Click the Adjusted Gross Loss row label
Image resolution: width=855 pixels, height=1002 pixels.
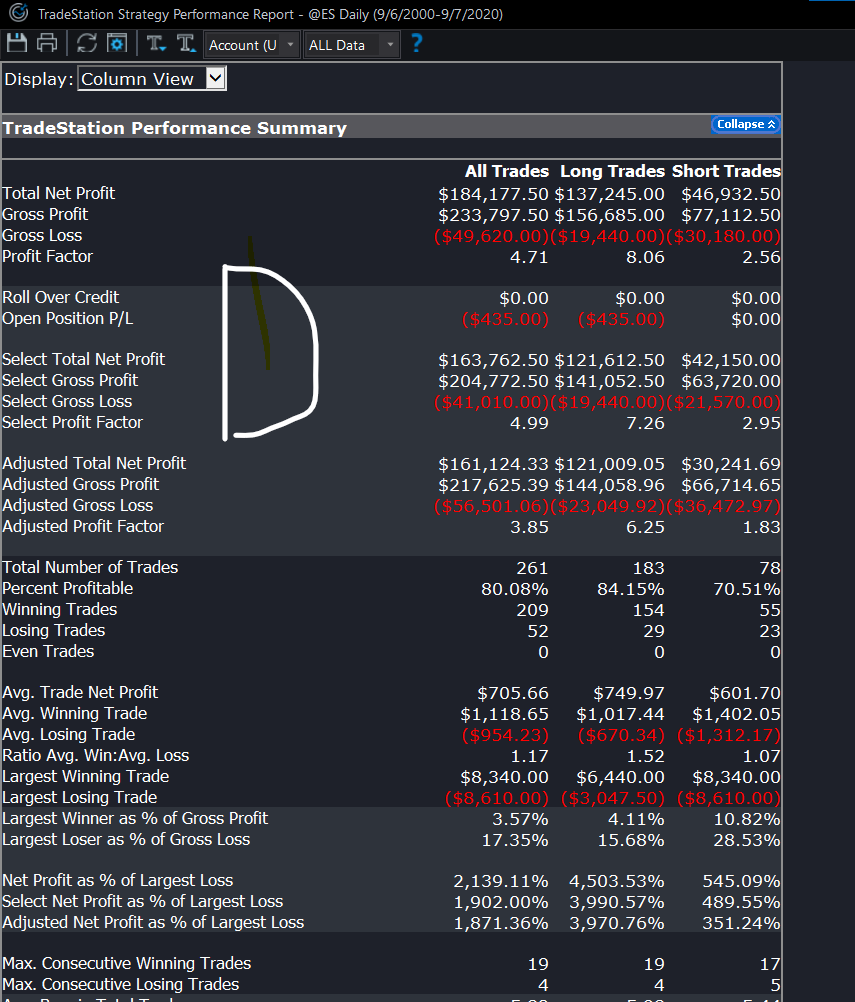click(78, 505)
